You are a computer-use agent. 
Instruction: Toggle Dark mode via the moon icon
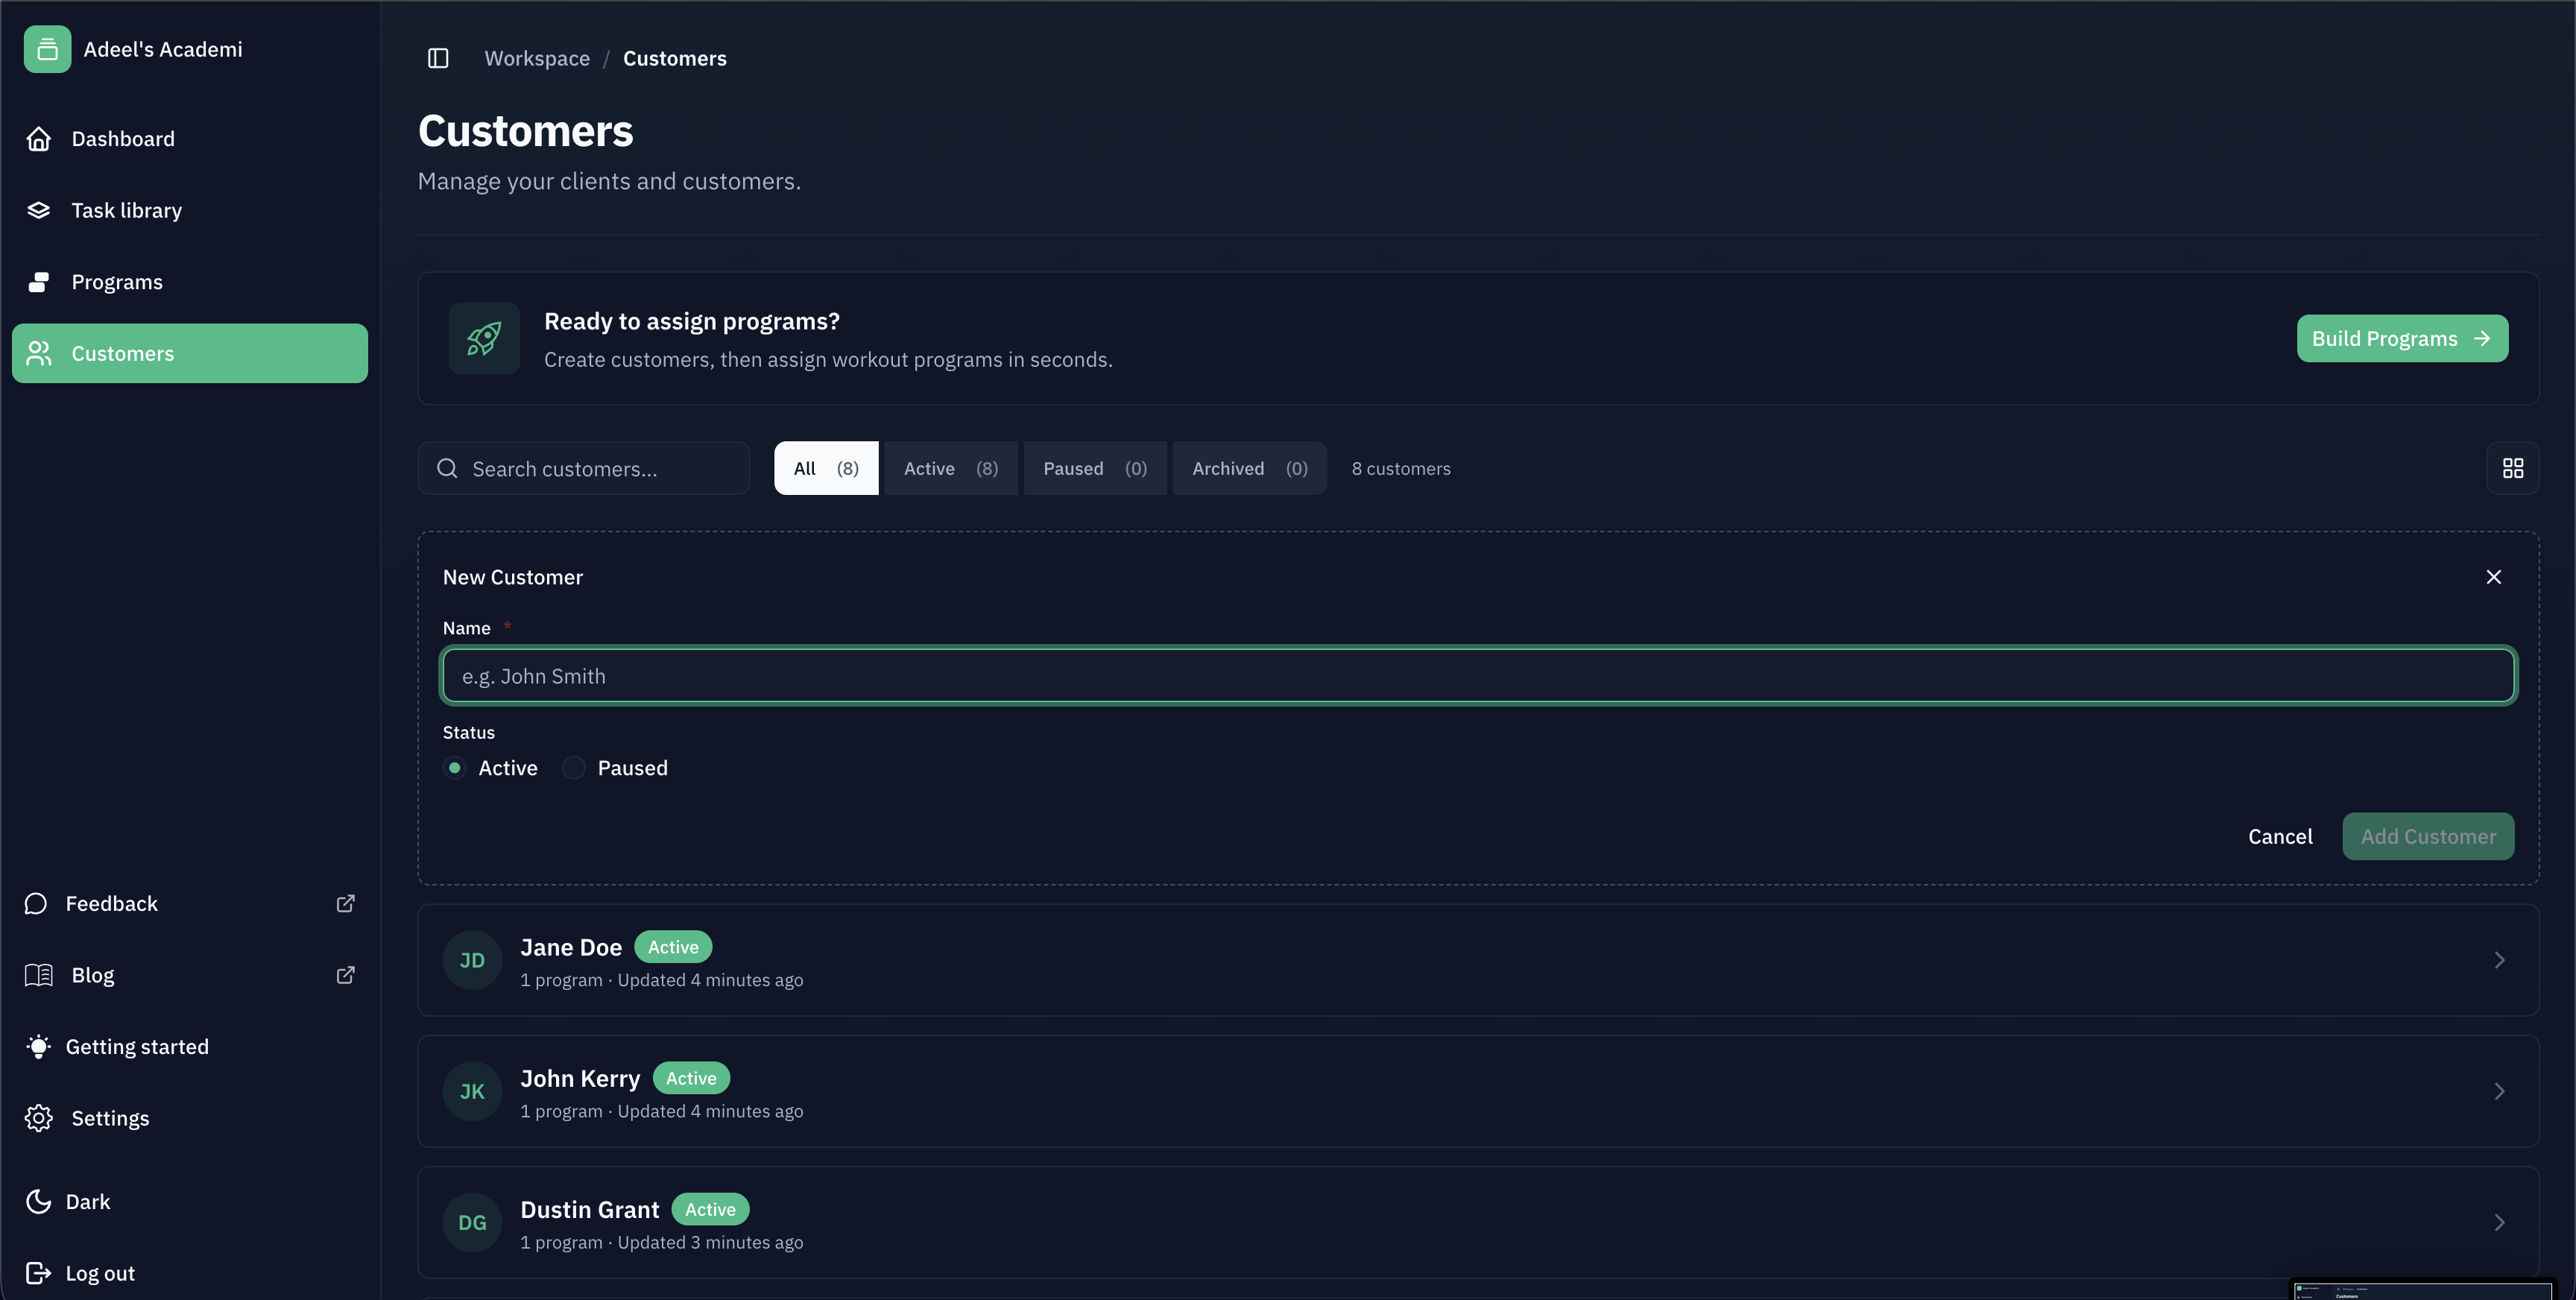click(x=38, y=1201)
